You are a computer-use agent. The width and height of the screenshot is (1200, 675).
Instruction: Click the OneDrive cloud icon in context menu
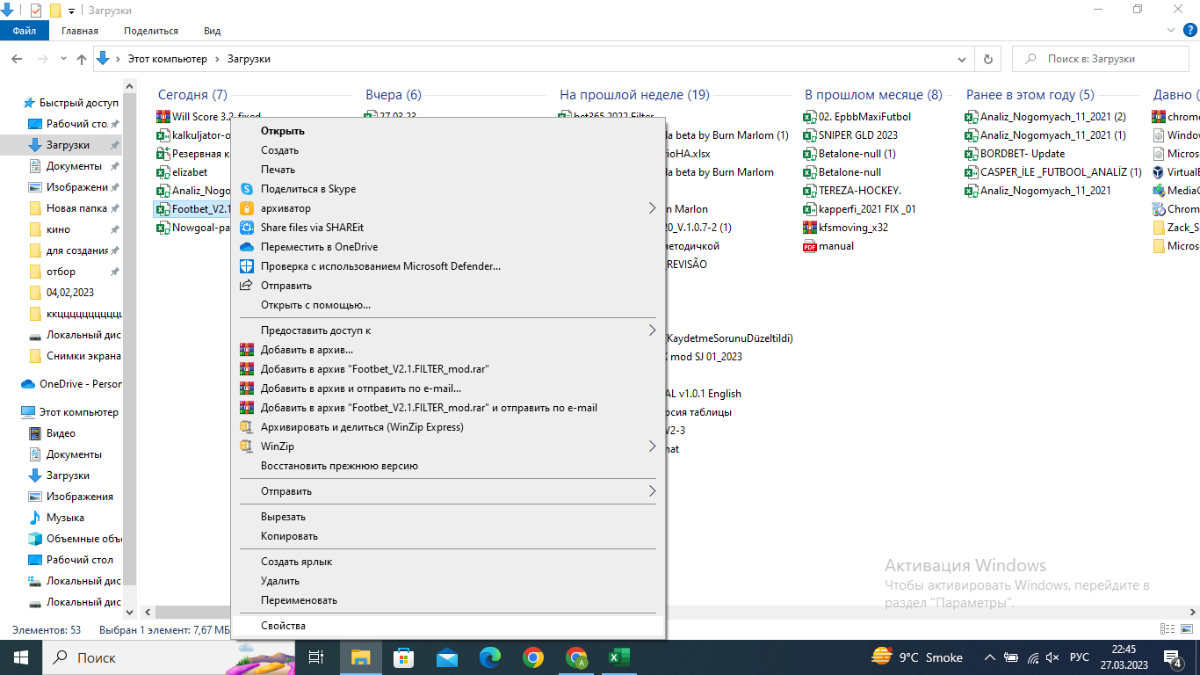coord(247,247)
